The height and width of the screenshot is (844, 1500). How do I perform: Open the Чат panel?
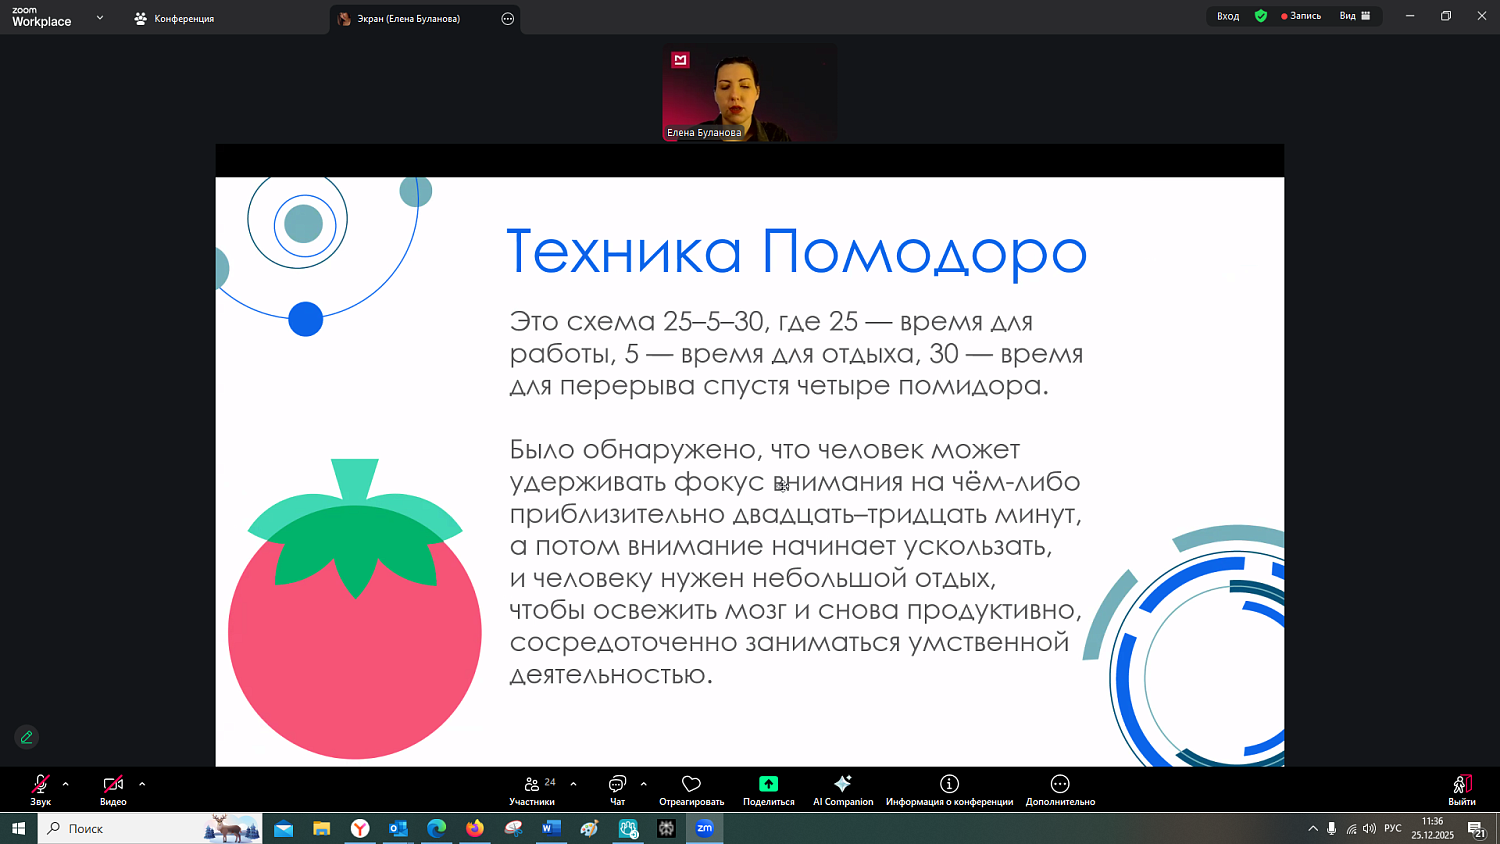click(x=615, y=790)
